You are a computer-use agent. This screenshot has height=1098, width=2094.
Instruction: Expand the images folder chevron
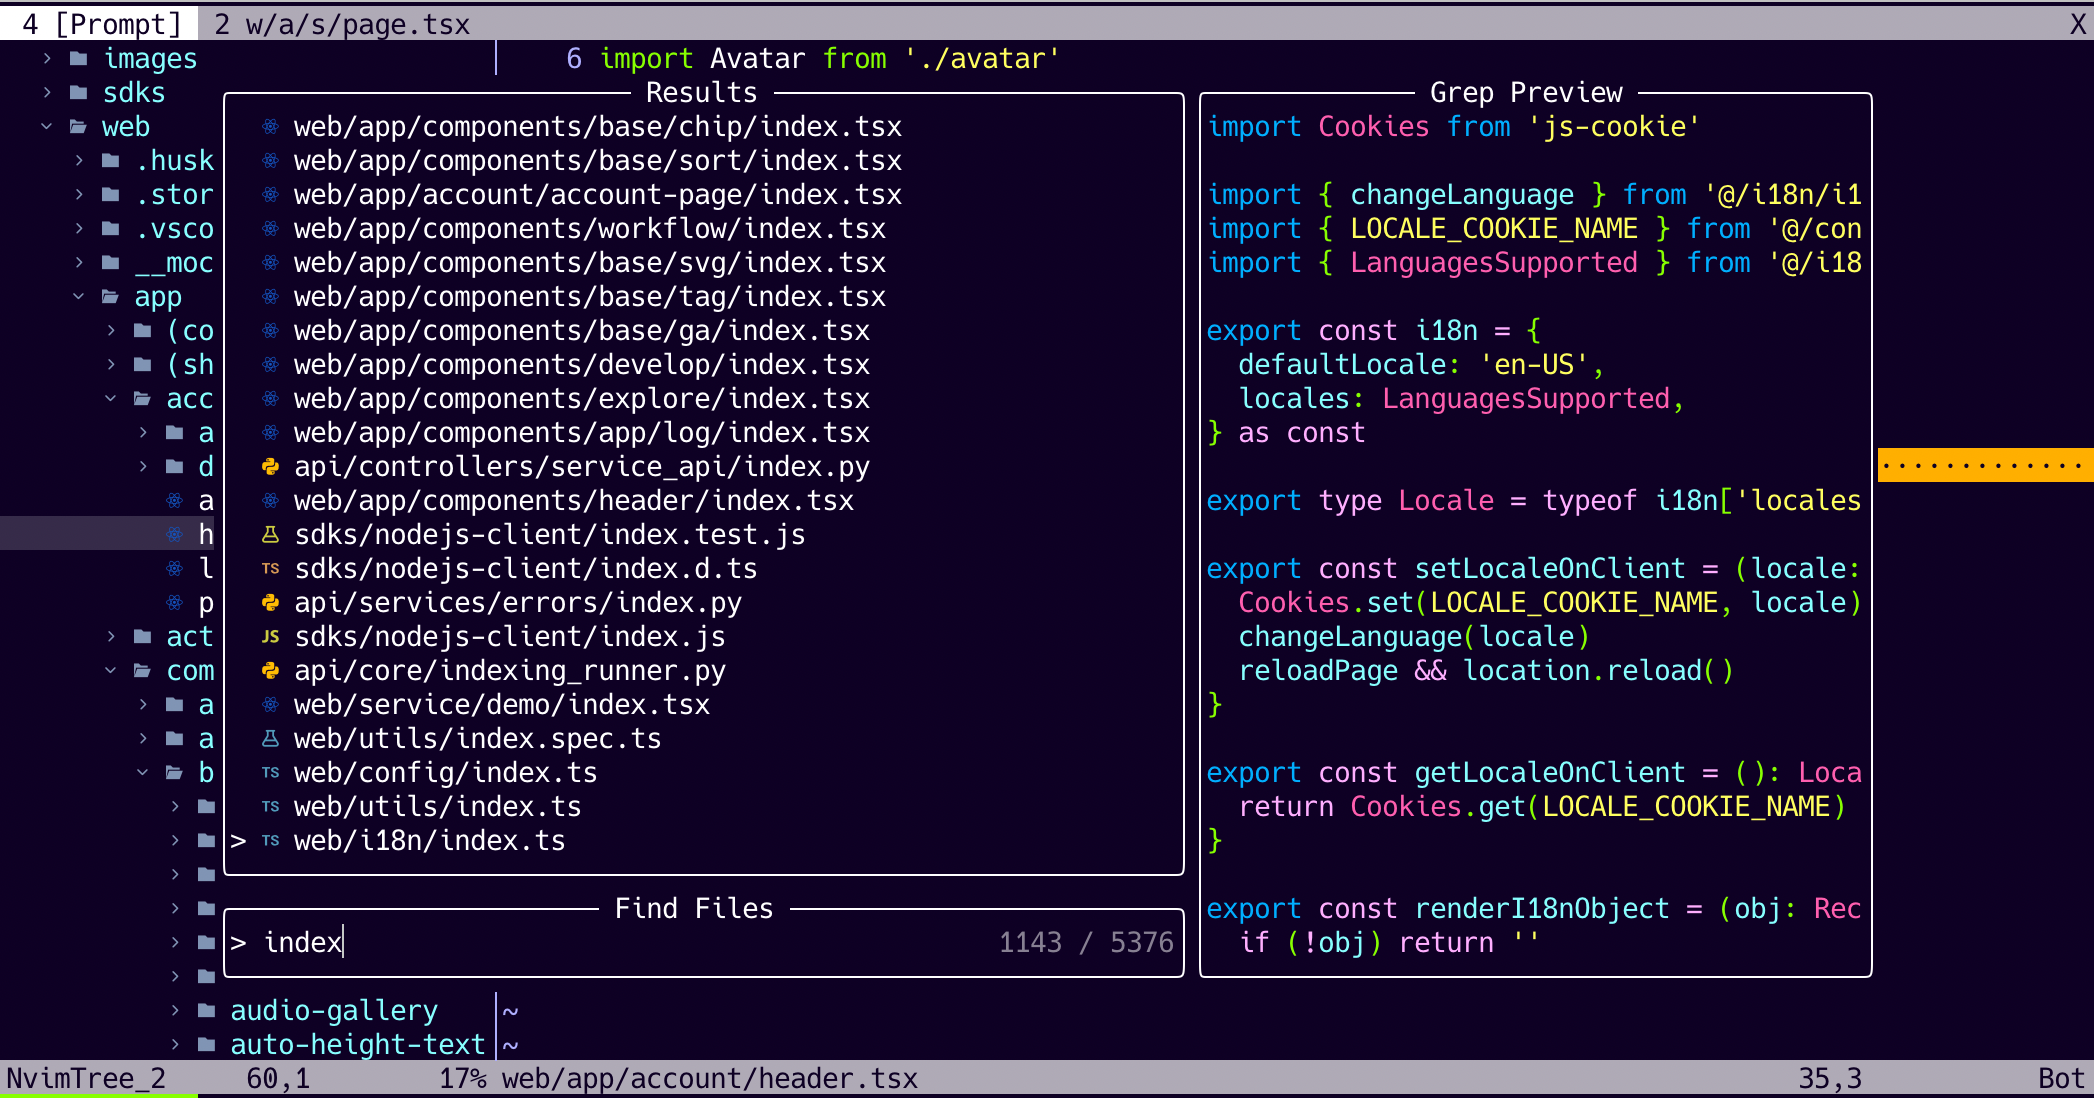47,59
